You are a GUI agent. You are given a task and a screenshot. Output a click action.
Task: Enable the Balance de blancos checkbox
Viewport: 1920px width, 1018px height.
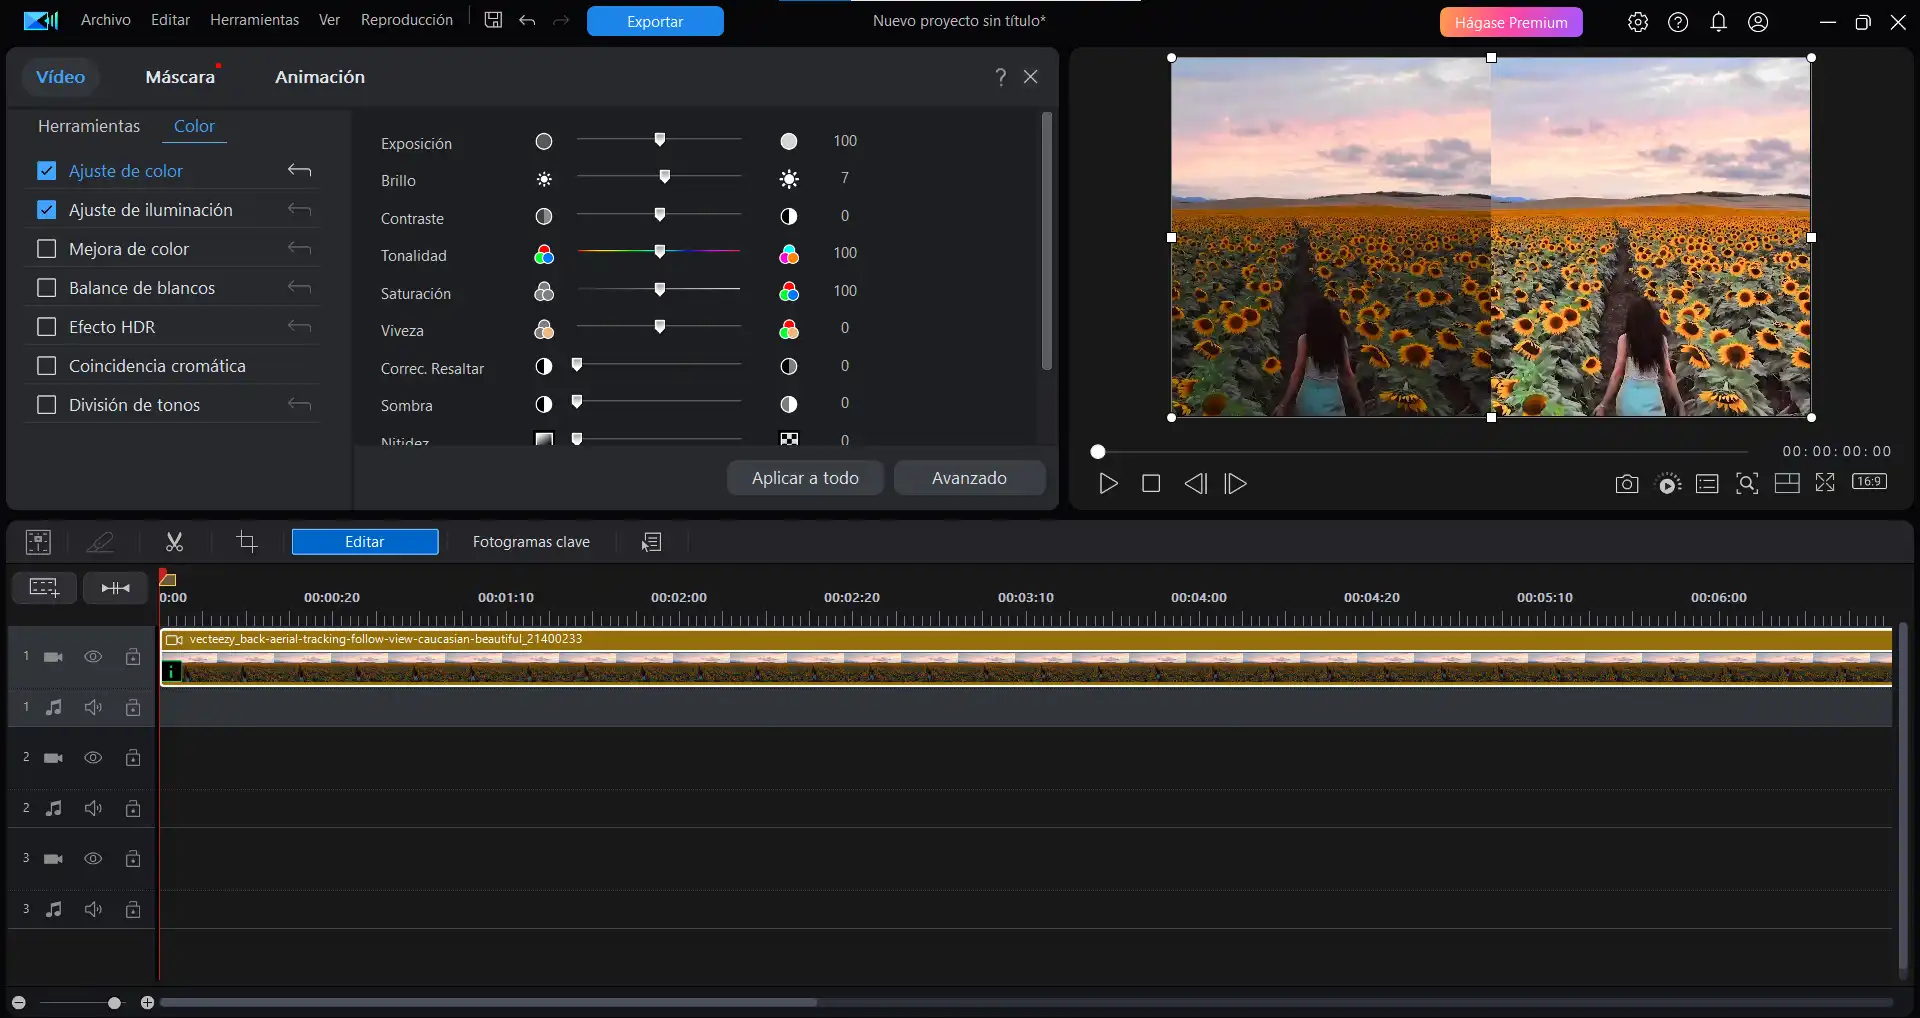click(46, 287)
